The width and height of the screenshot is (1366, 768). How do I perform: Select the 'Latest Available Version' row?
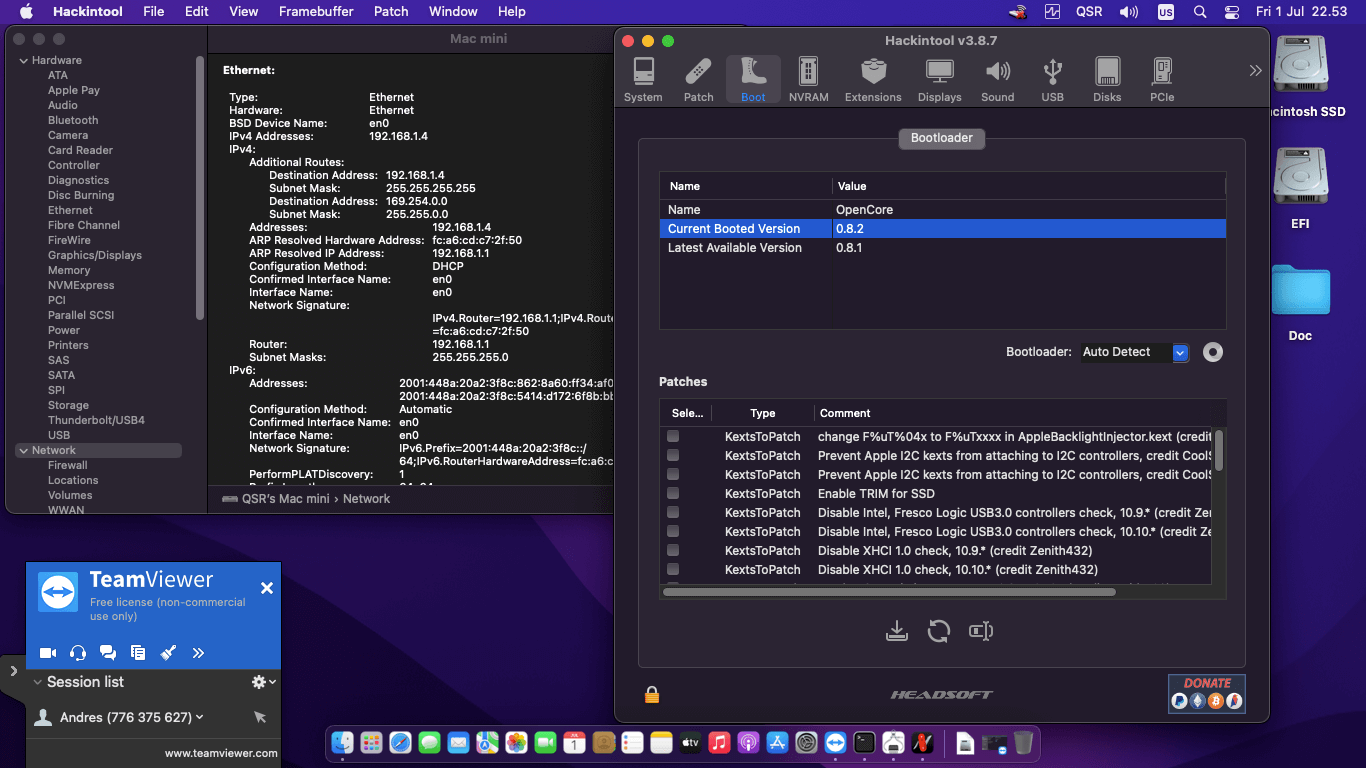(x=942, y=248)
